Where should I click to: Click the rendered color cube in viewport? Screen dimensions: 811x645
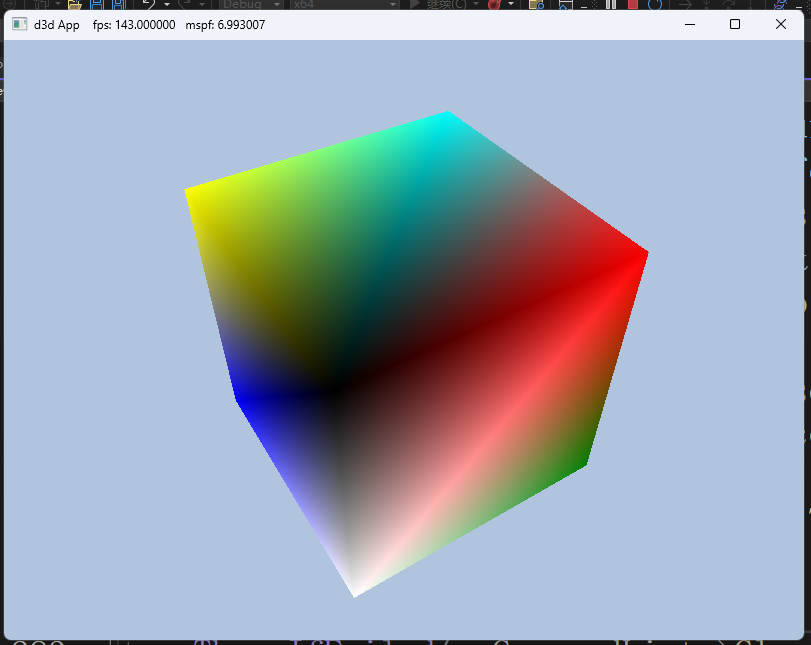[x=416, y=354]
